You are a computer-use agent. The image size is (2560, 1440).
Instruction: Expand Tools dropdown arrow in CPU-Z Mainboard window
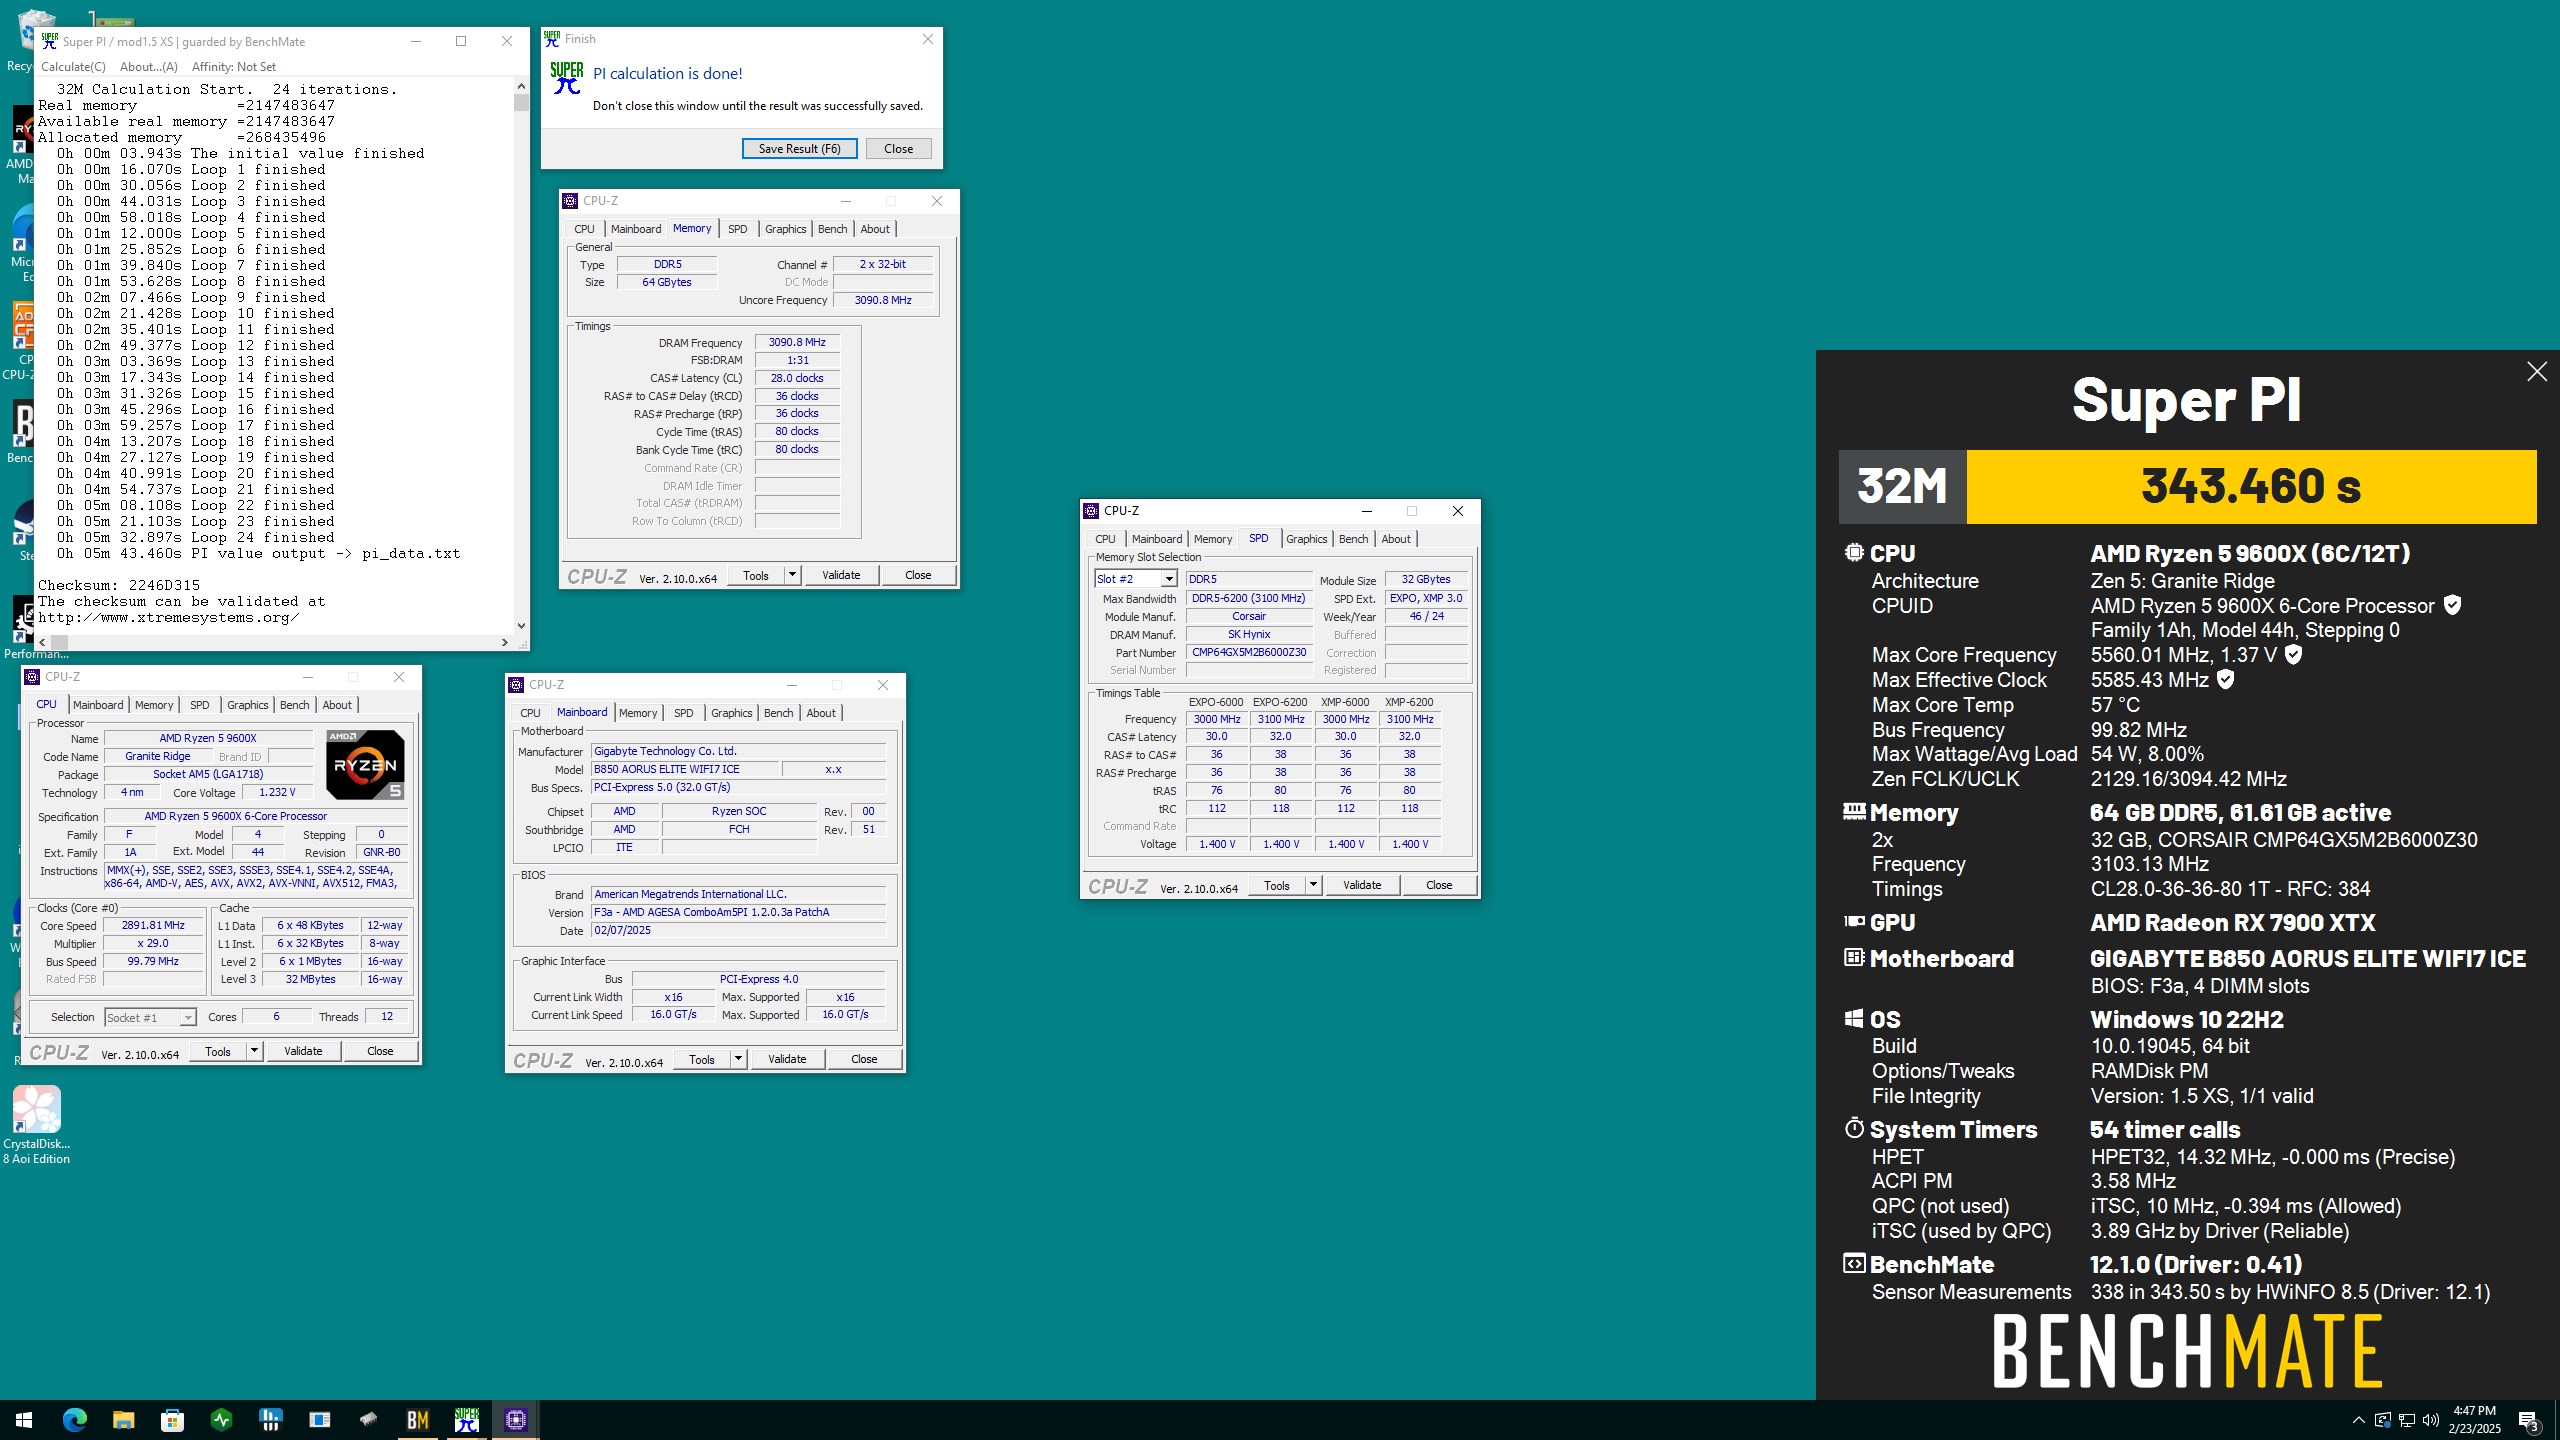(738, 1059)
